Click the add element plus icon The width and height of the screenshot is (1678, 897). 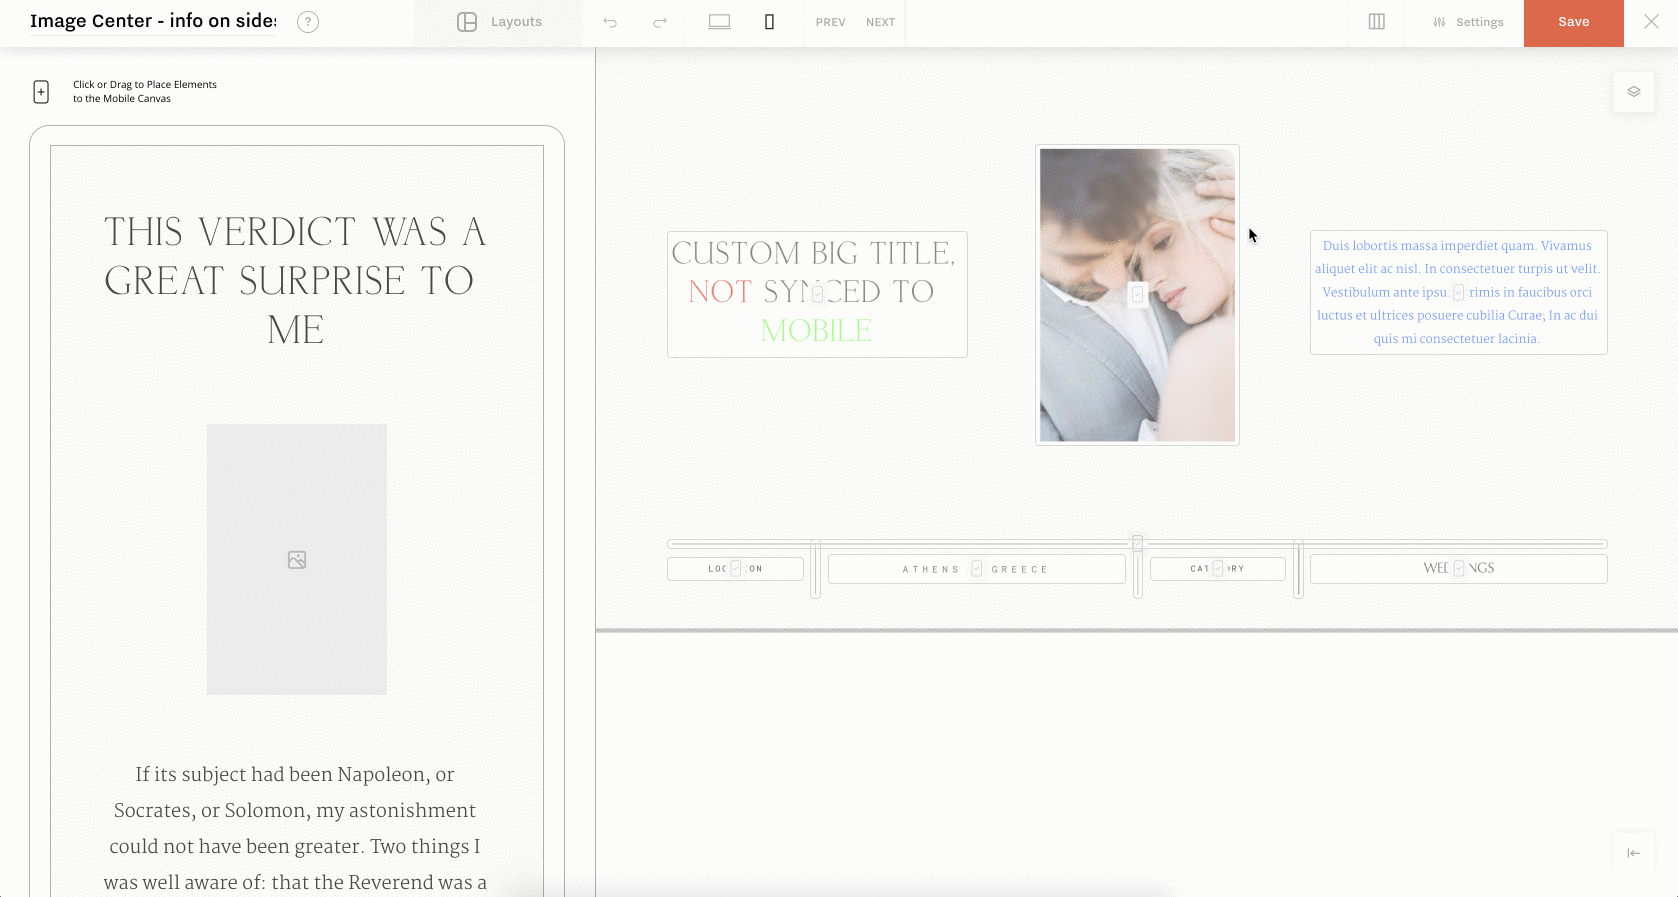(41, 92)
